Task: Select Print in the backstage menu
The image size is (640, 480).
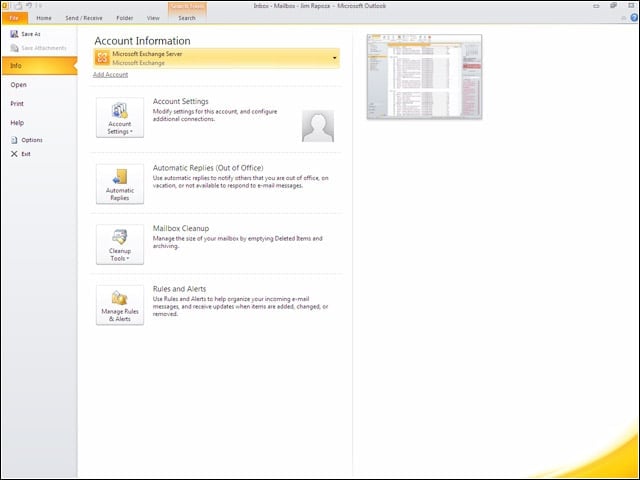Action: tap(17, 104)
